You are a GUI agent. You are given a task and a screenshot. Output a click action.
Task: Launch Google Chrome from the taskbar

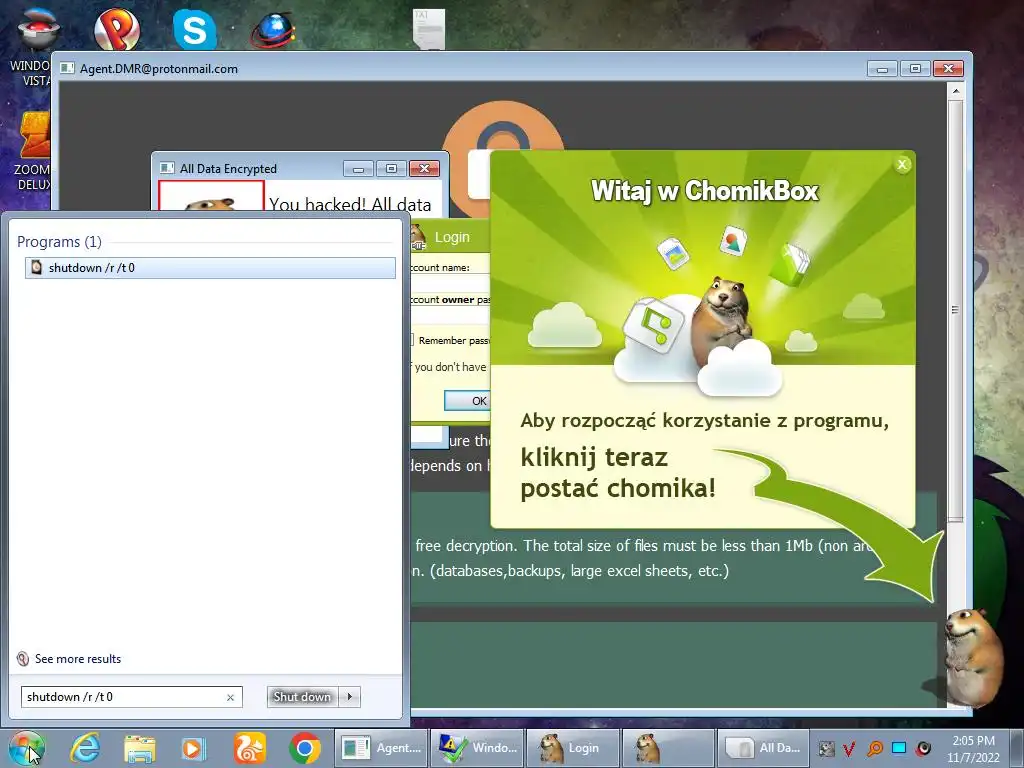[304, 748]
